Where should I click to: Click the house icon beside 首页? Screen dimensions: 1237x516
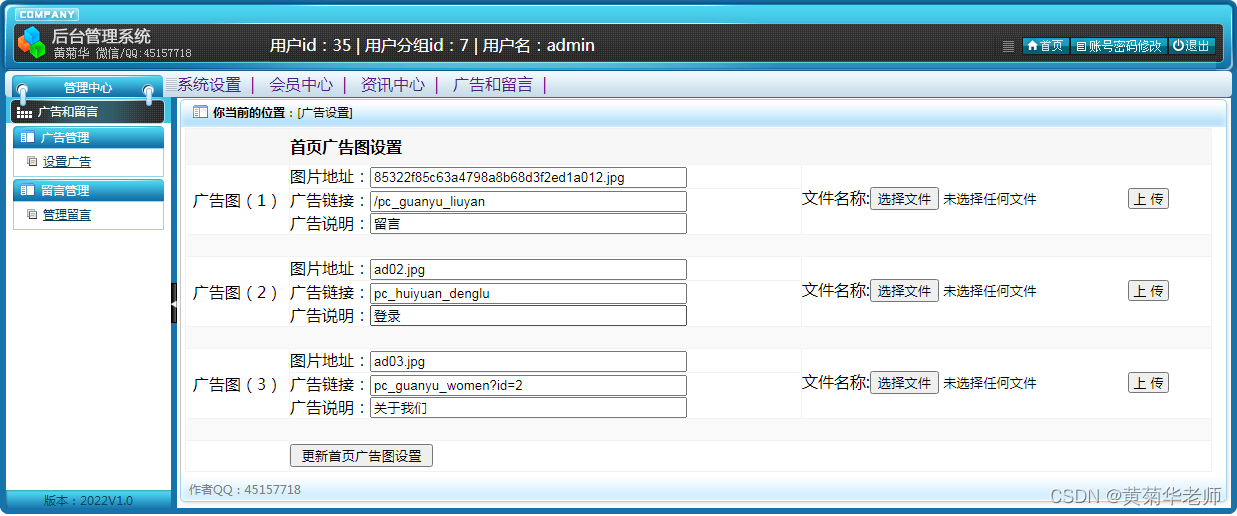(1032, 46)
